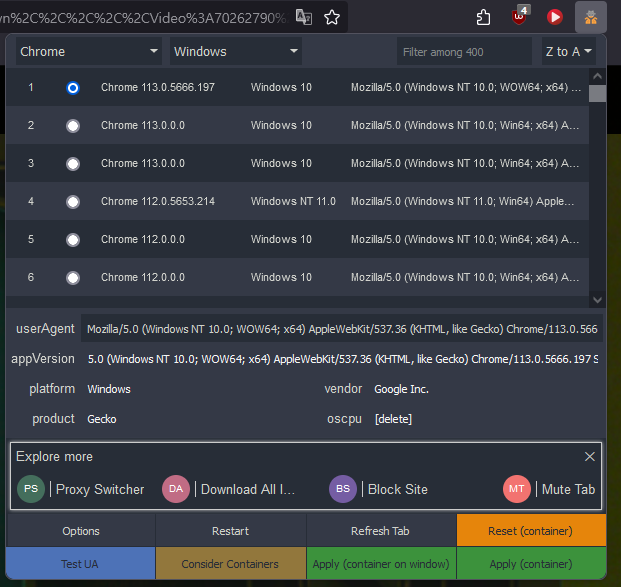Click the Chrome 112.0.0.0 text in row 6
Screen dimensions: 621x587
click(x=143, y=277)
